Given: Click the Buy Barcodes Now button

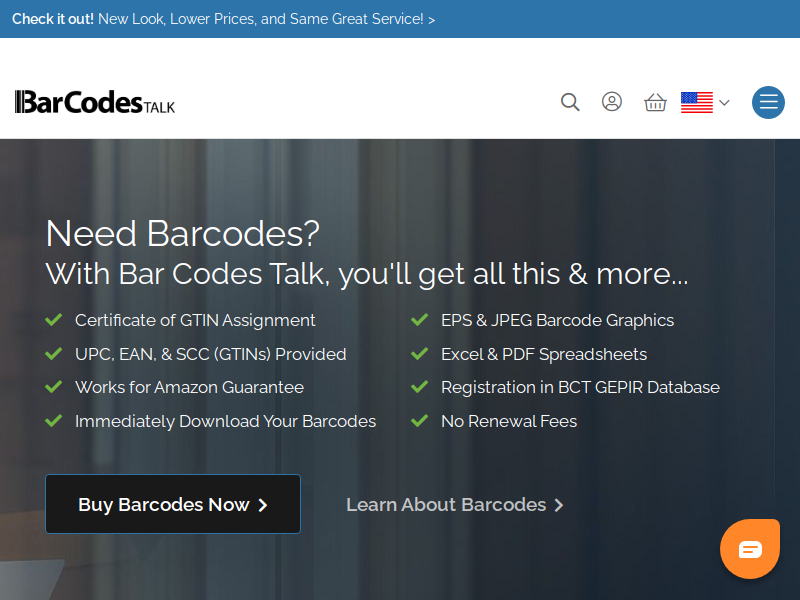Looking at the screenshot, I should pyautogui.click(x=173, y=504).
